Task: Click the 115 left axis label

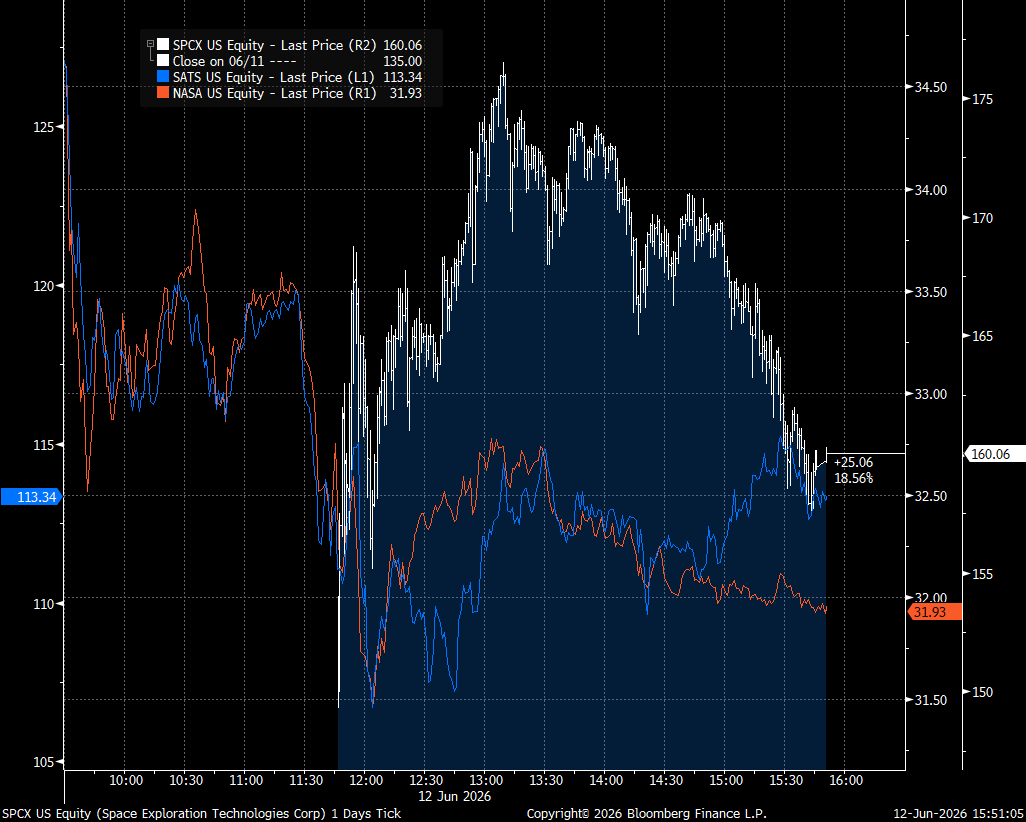Action: (x=44, y=445)
